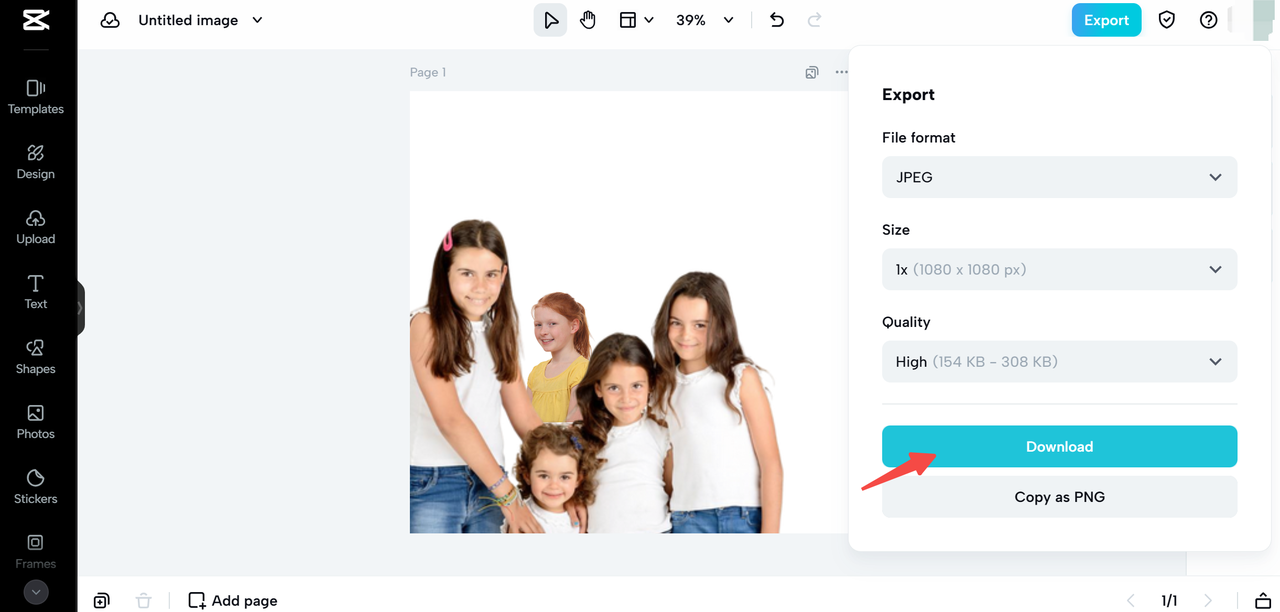Viewport: 1280px width, 612px height.
Task: Open the Size 1x dropdown
Action: click(1059, 269)
